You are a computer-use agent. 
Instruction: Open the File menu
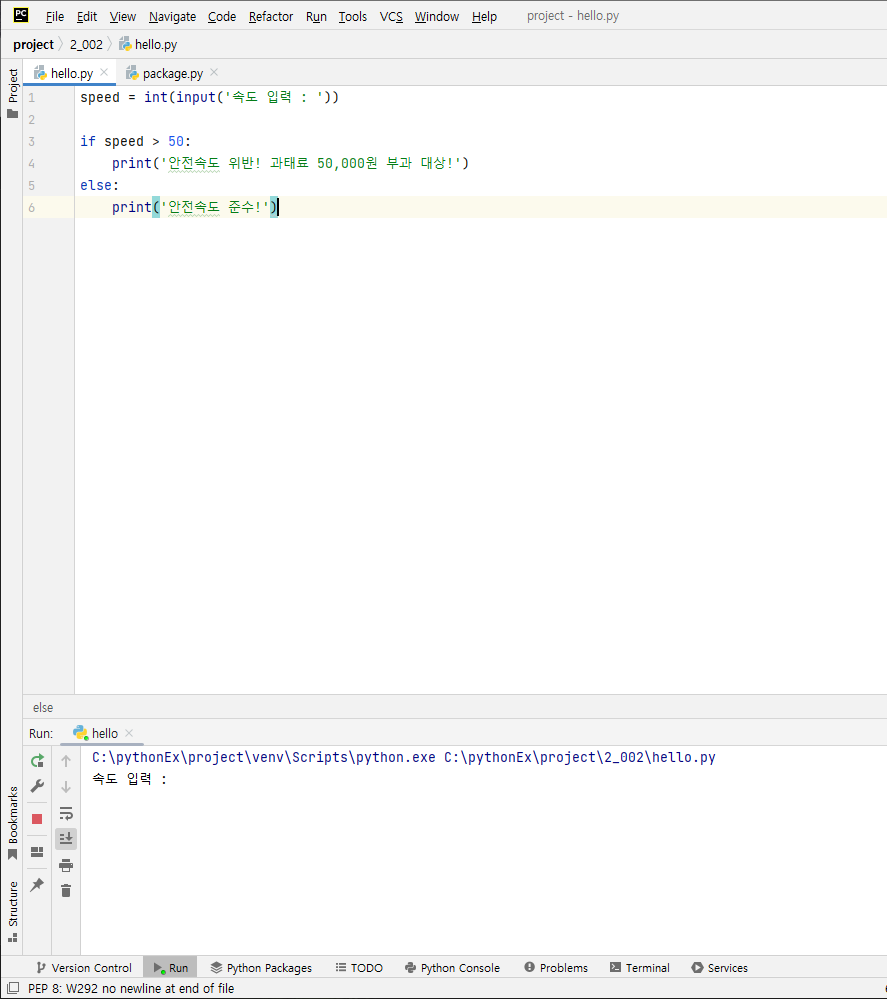pos(55,17)
